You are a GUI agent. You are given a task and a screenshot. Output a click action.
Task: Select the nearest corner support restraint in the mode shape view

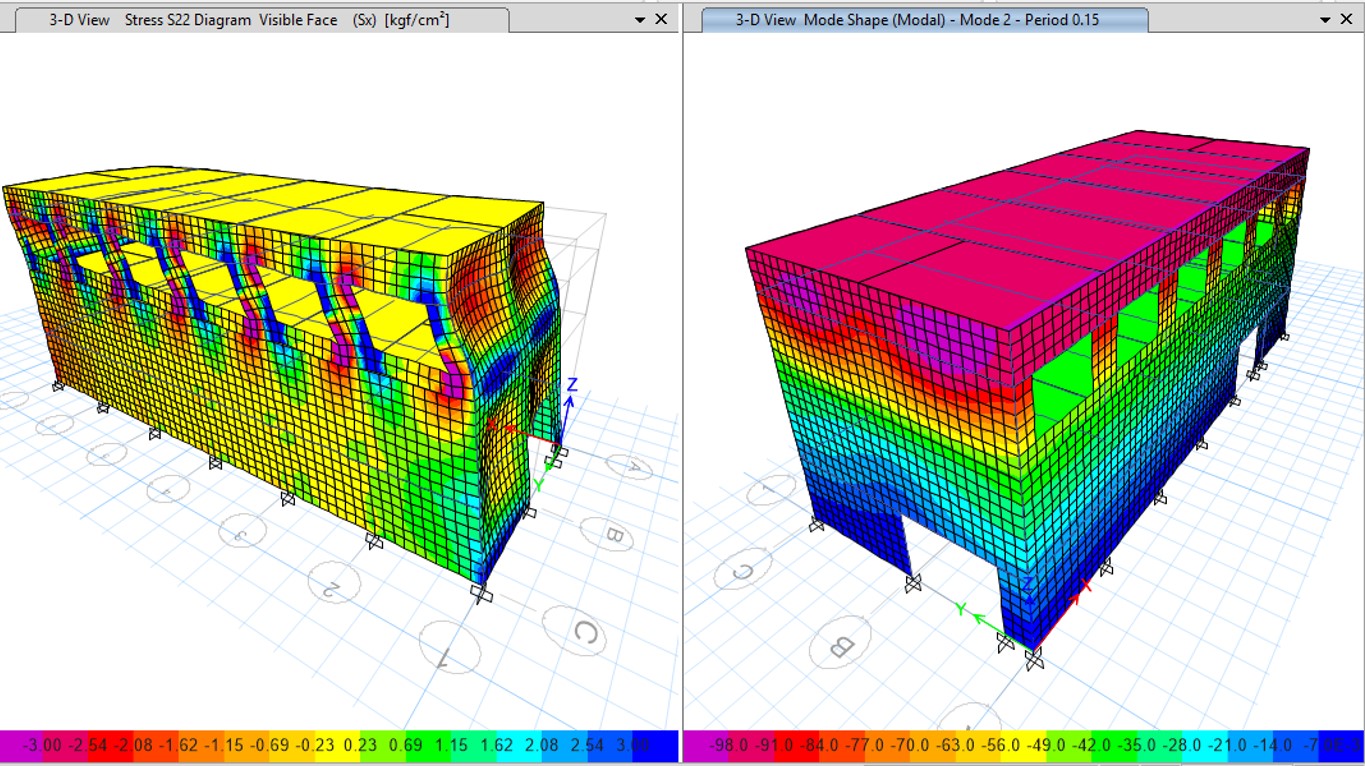click(1033, 656)
